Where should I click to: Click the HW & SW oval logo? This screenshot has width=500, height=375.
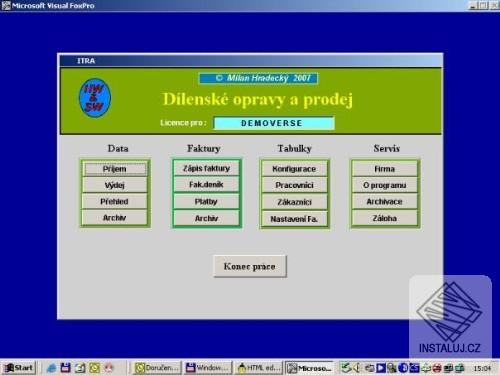click(x=95, y=98)
